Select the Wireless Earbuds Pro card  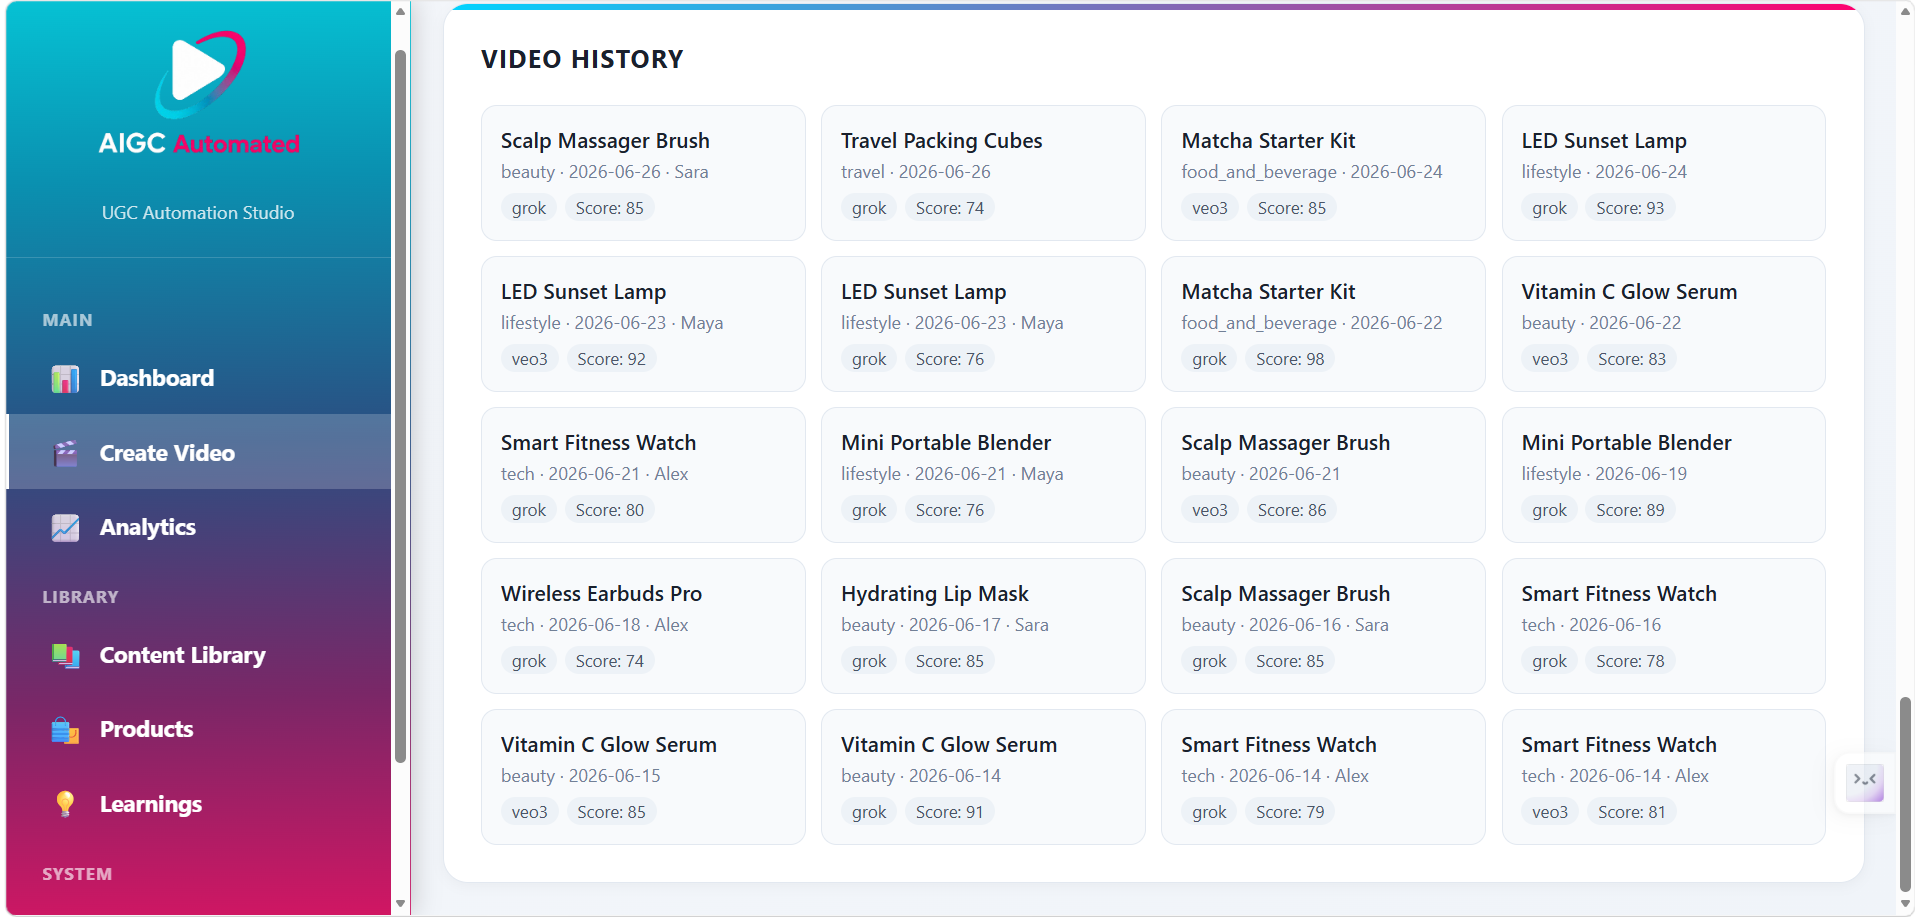643,626
